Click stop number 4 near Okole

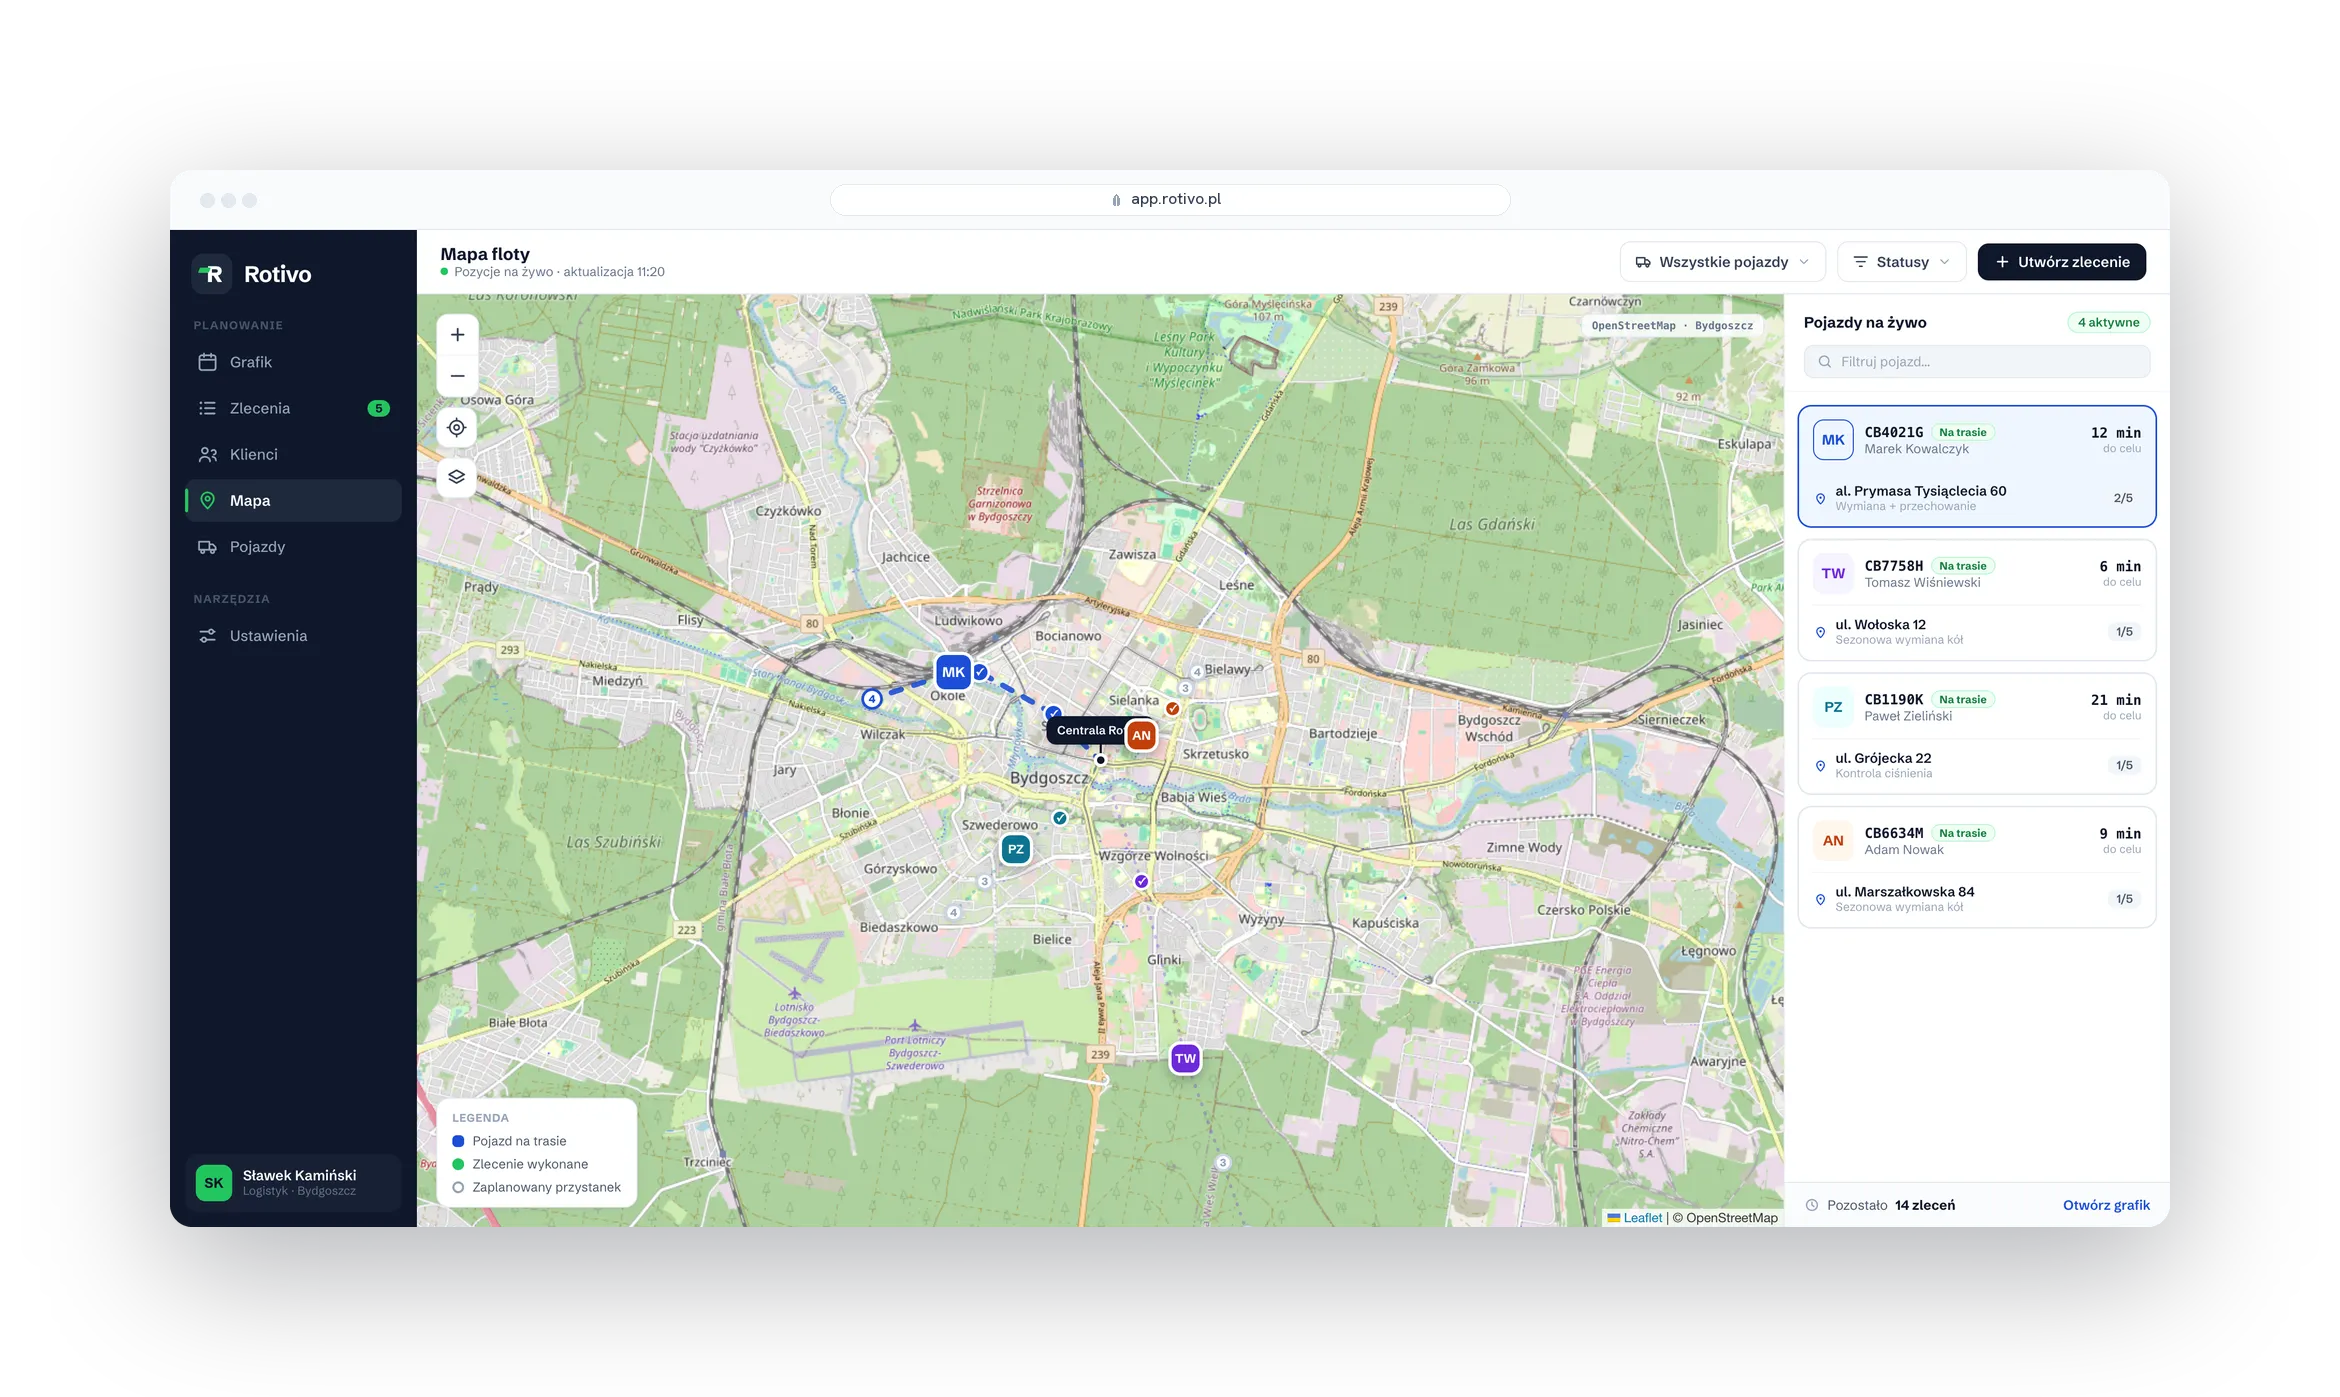872,699
